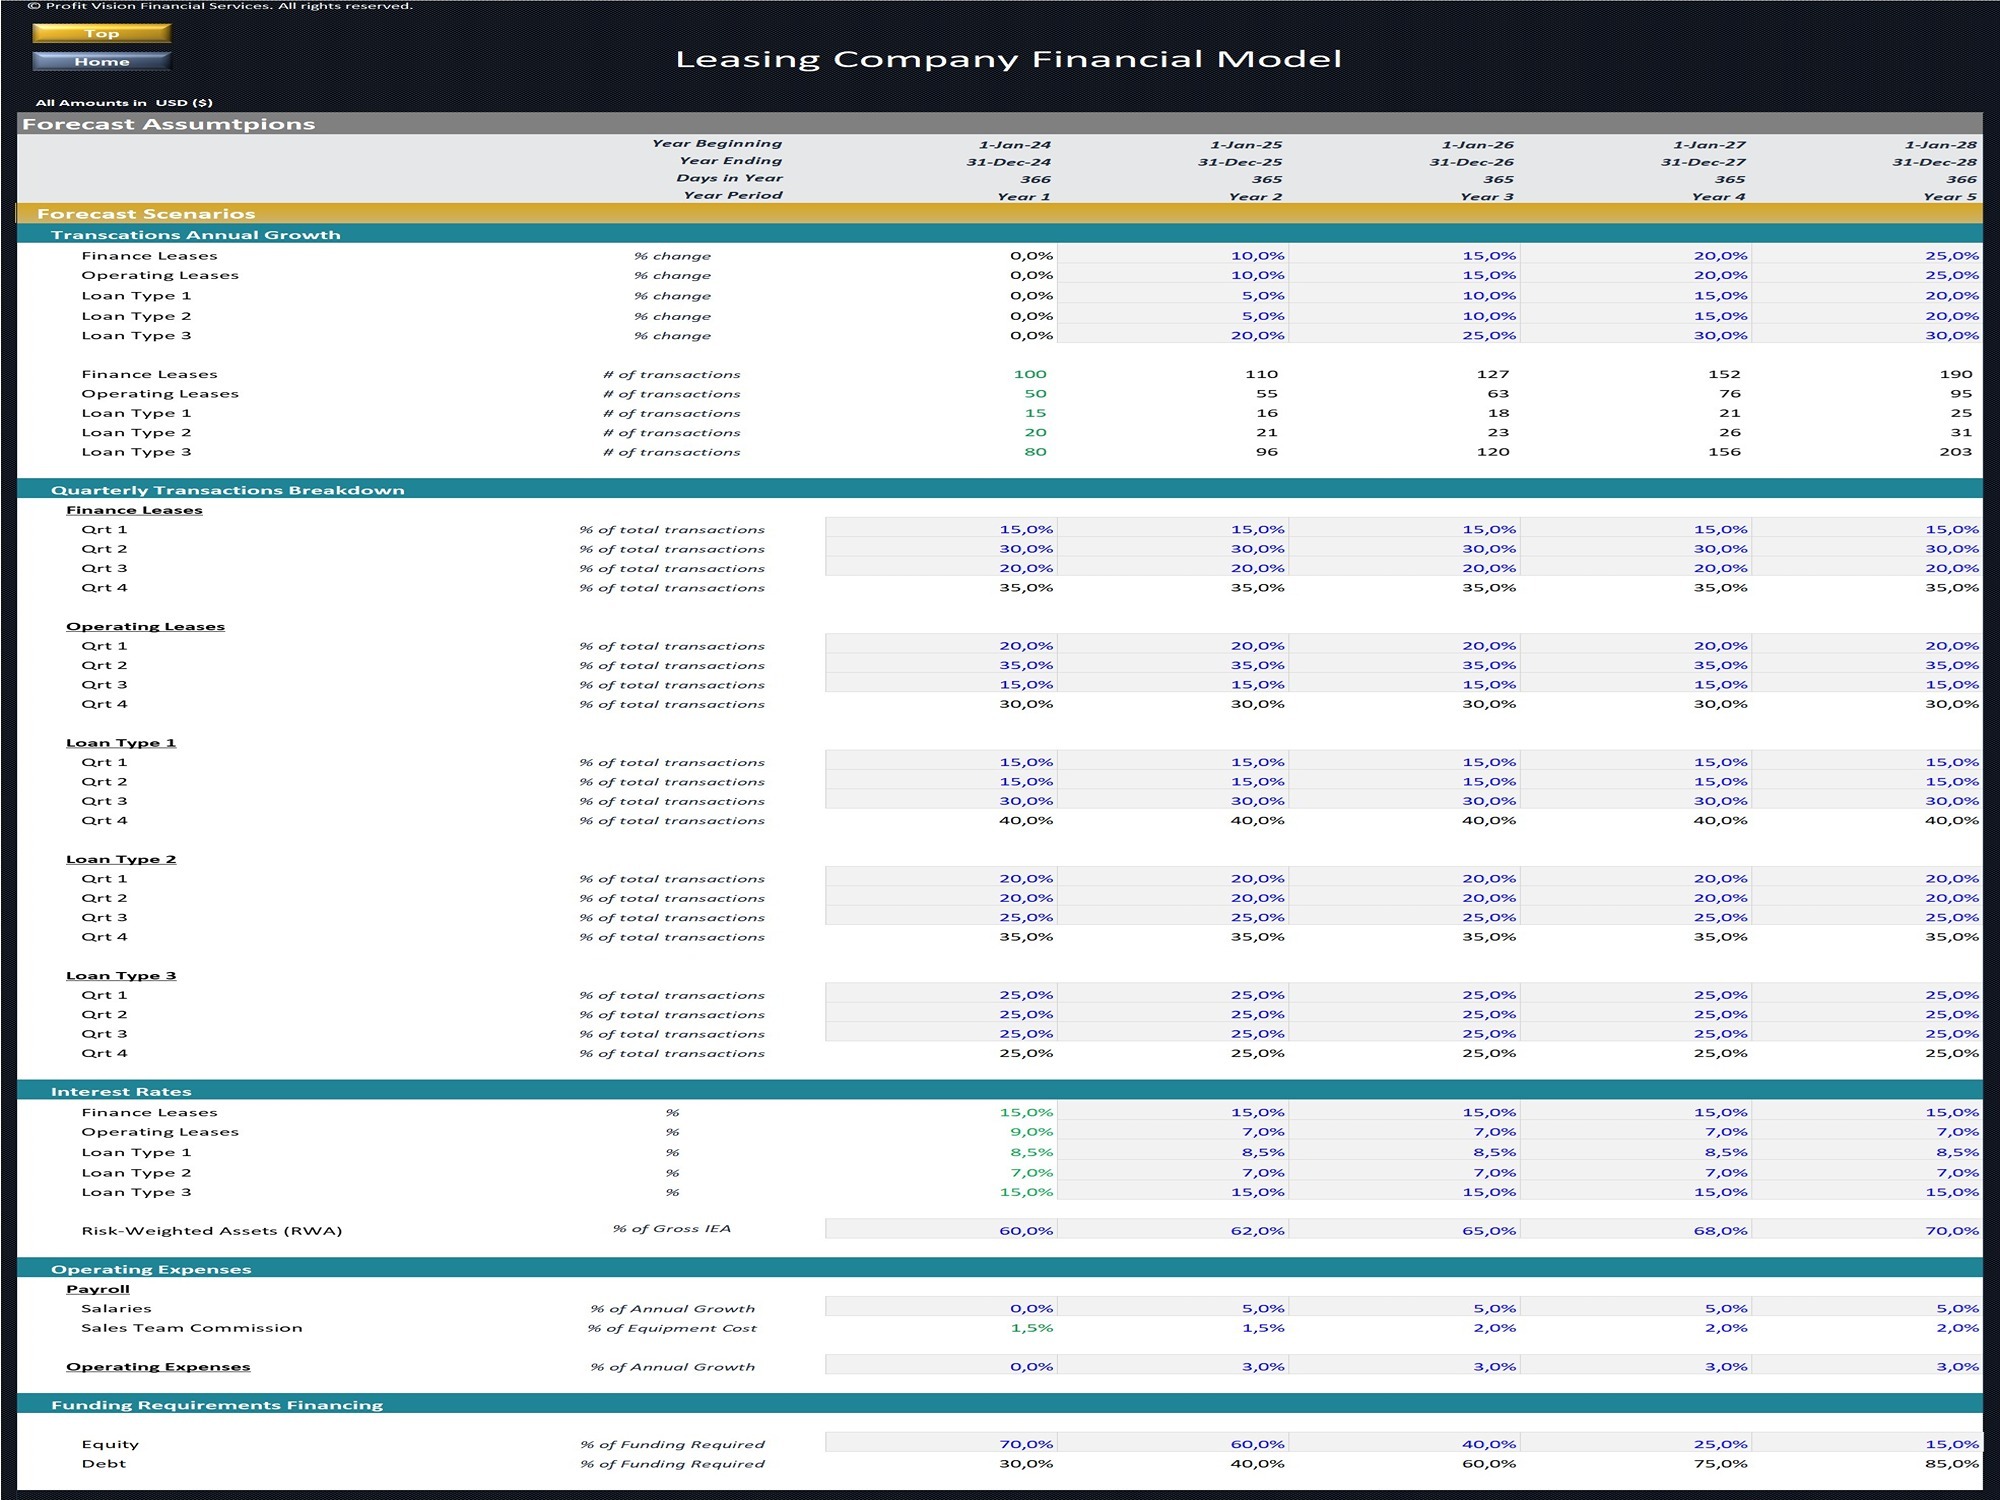Click the Quarterly Transactions Breakdown header

click(999, 490)
